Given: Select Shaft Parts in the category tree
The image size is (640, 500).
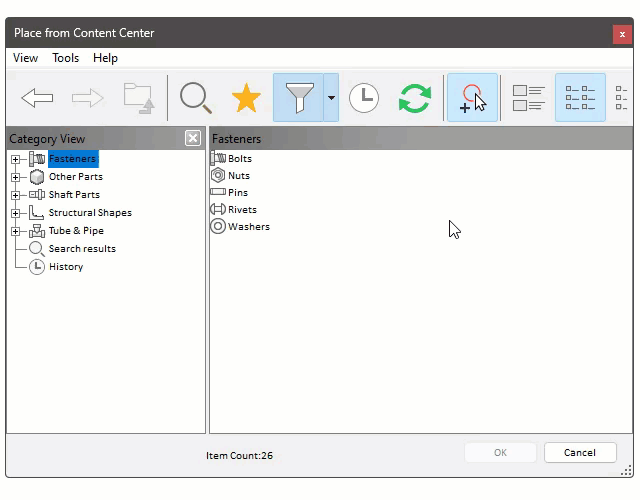Looking at the screenshot, I should [x=74, y=195].
